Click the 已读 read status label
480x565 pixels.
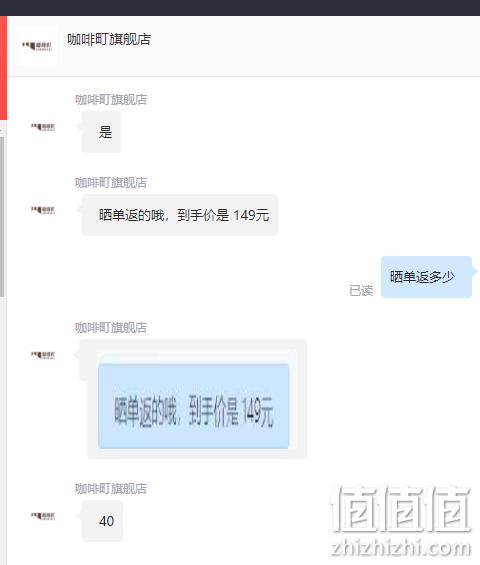pyautogui.click(x=361, y=290)
